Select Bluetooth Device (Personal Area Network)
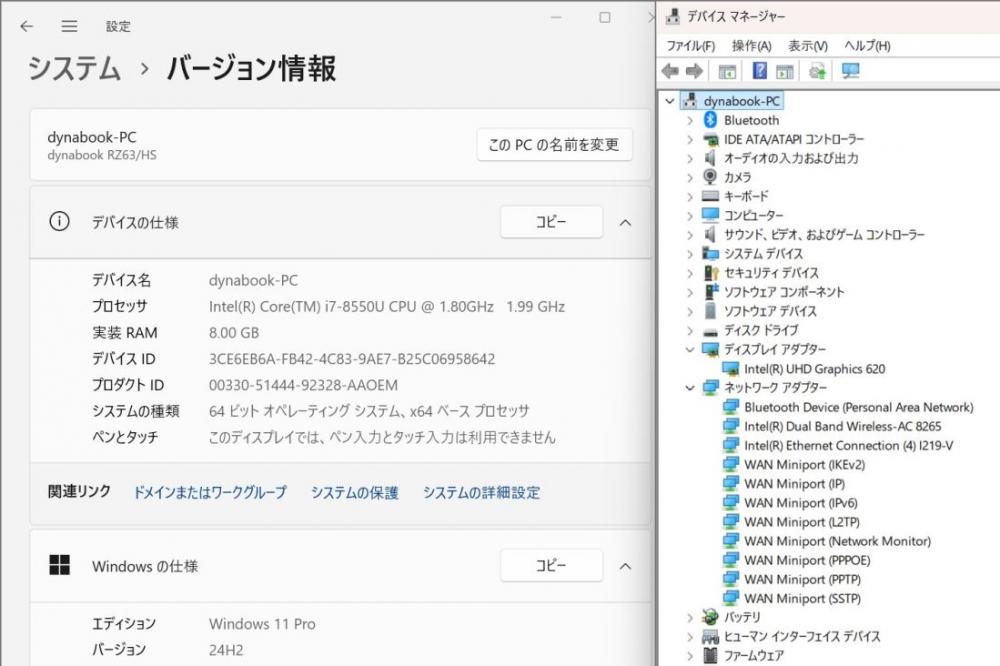This screenshot has height=666, width=1000. (858, 407)
